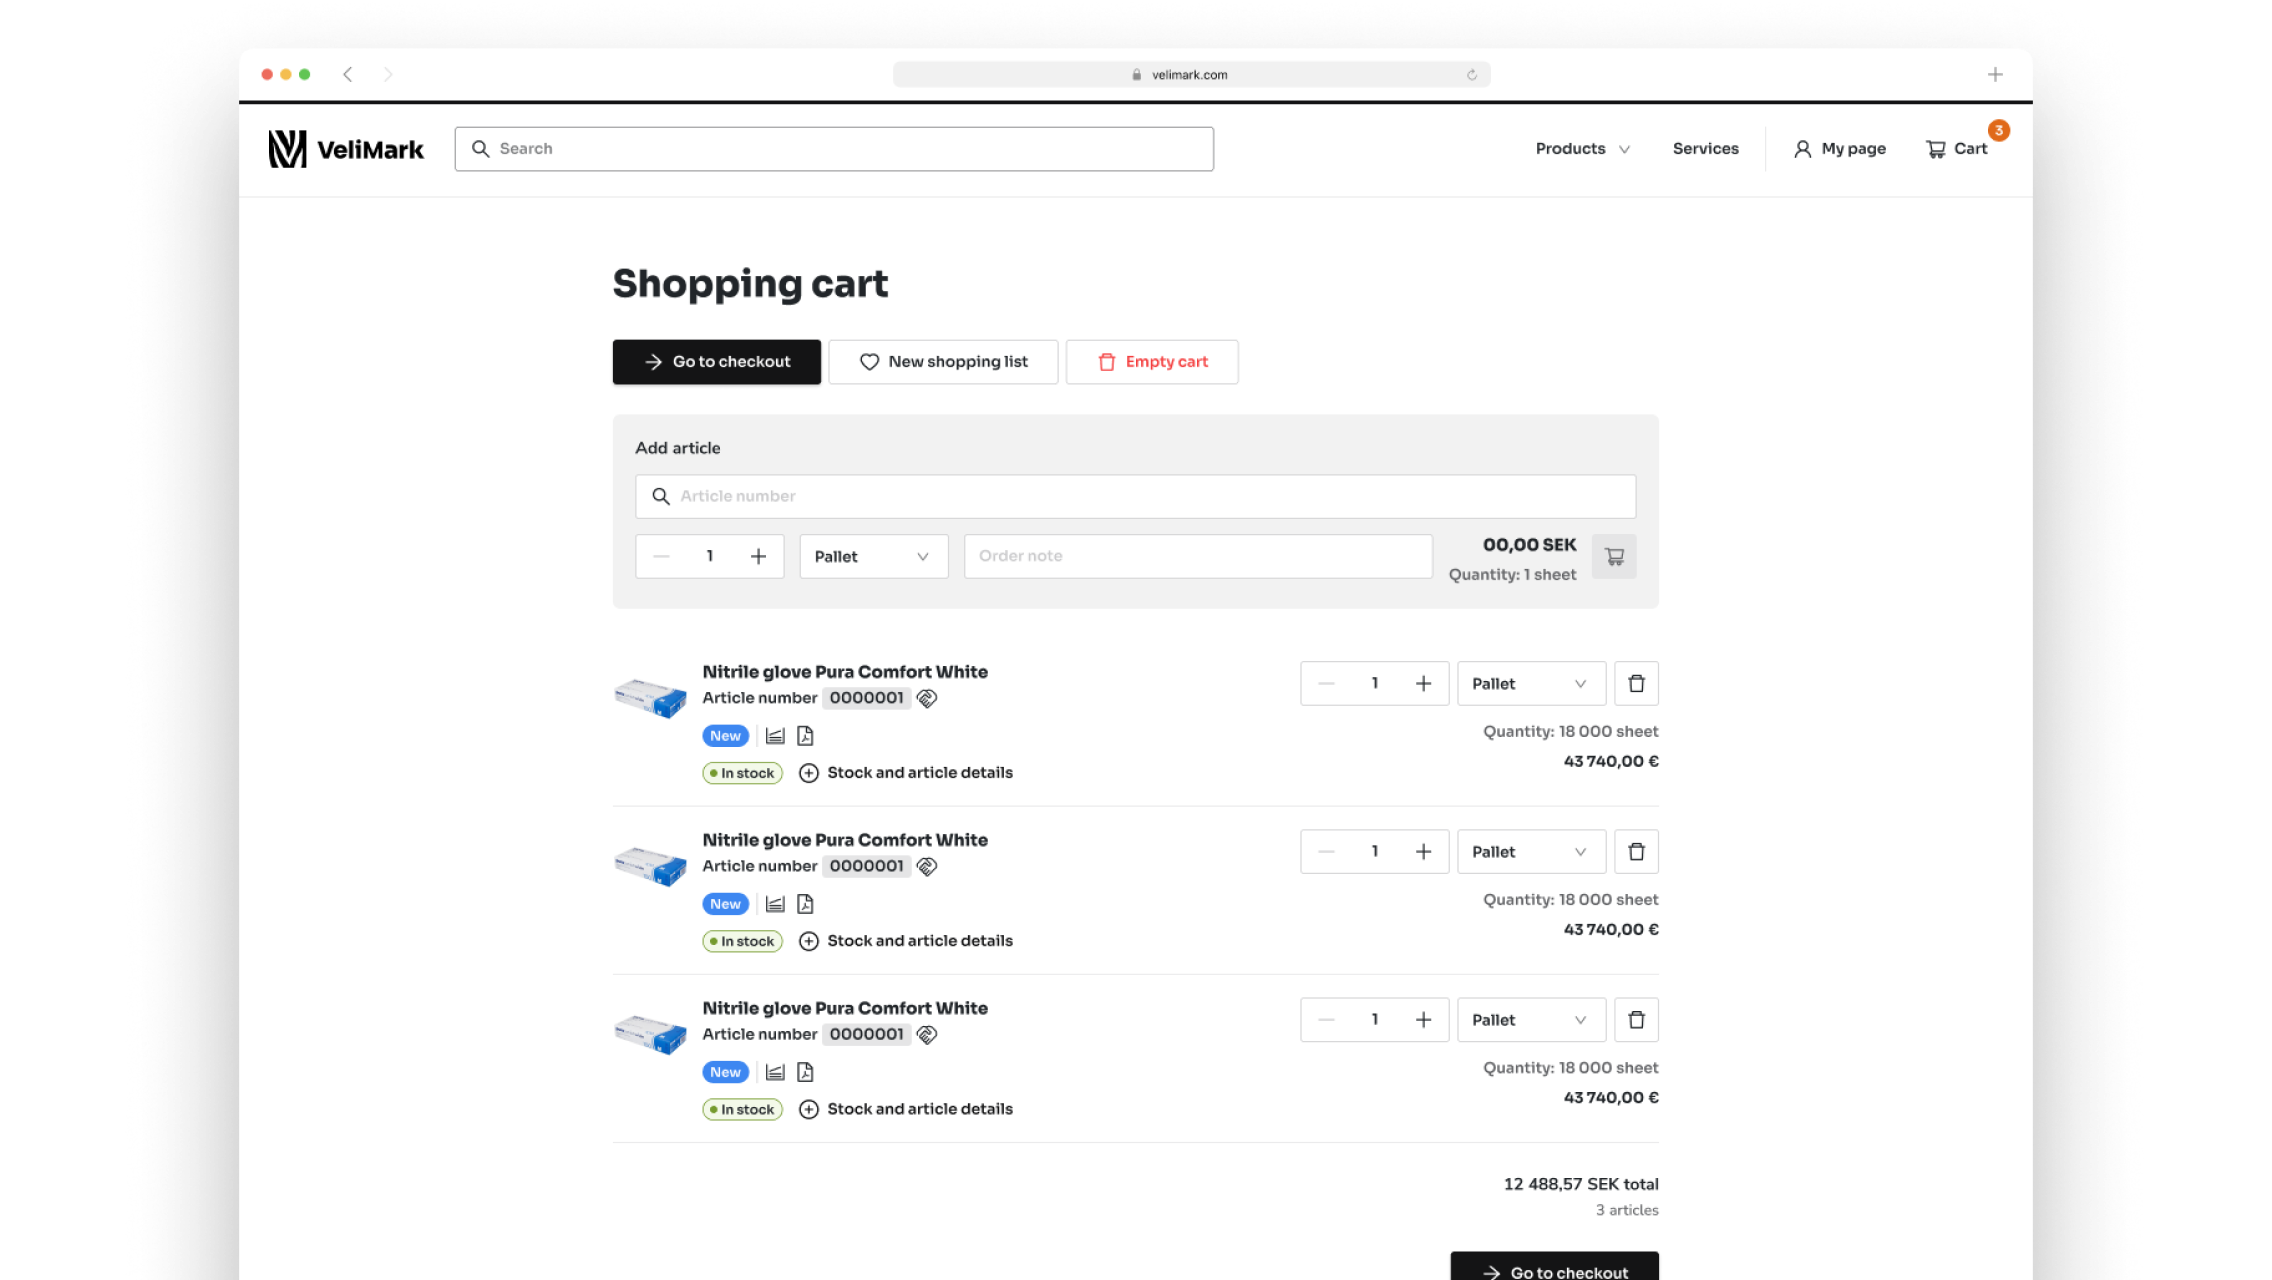Click the cart icon in add article row
The width and height of the screenshot is (2272, 1280).
(1613, 556)
